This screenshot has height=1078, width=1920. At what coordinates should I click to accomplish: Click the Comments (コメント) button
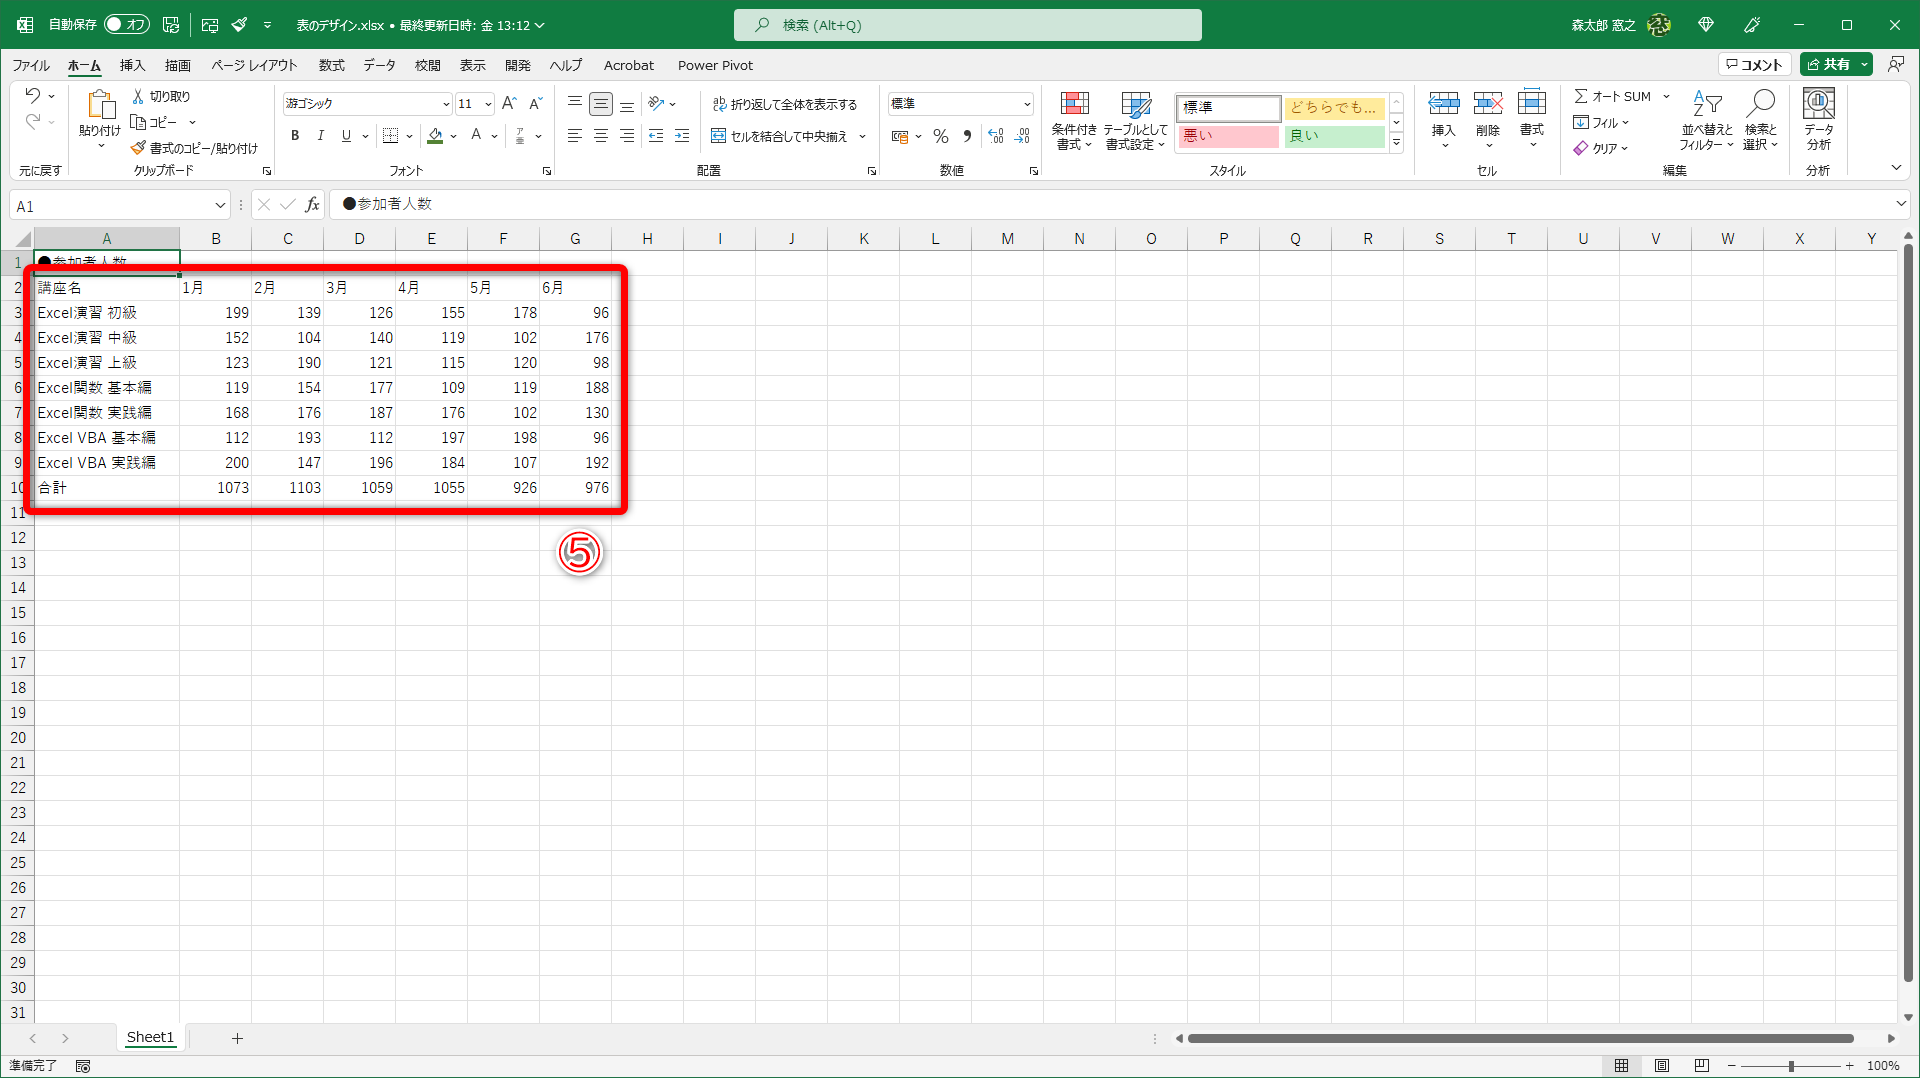click(1755, 65)
